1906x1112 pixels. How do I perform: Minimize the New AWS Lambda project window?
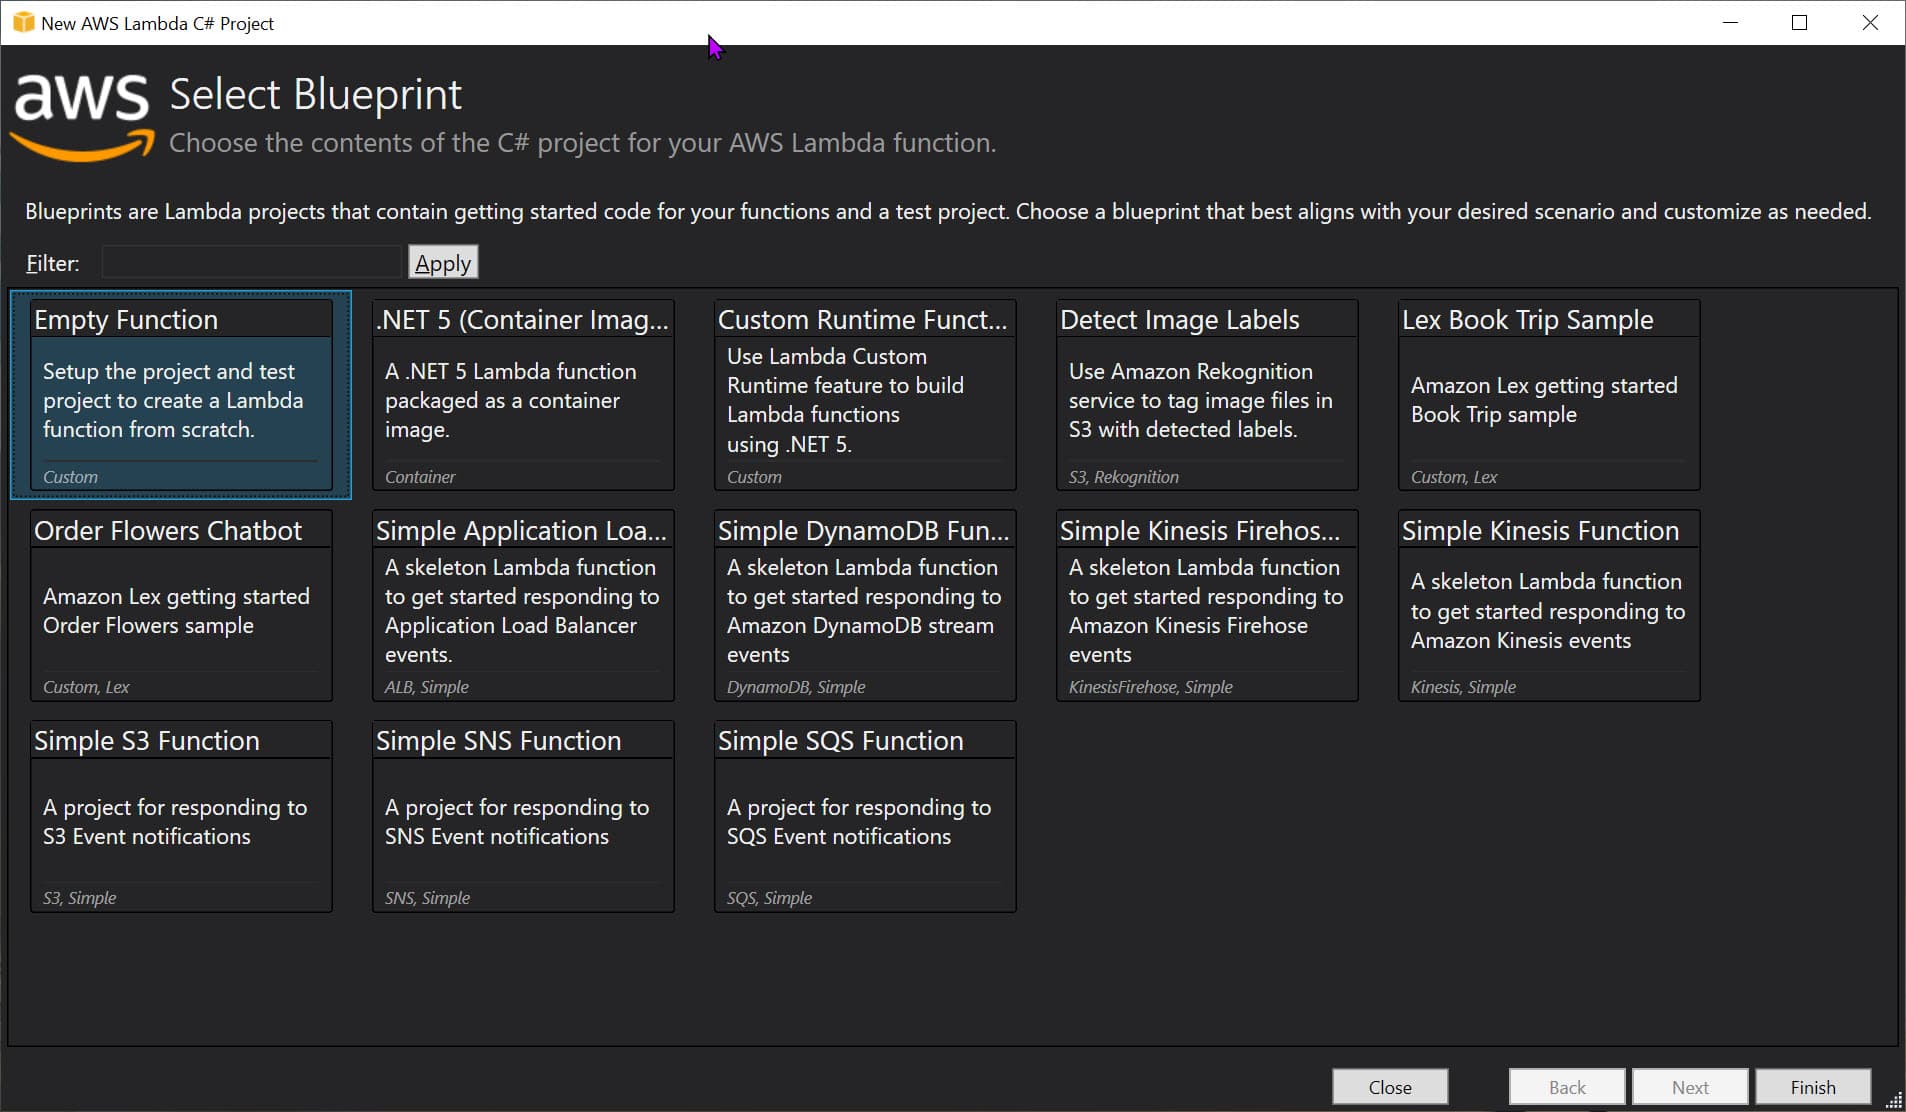click(x=1730, y=22)
